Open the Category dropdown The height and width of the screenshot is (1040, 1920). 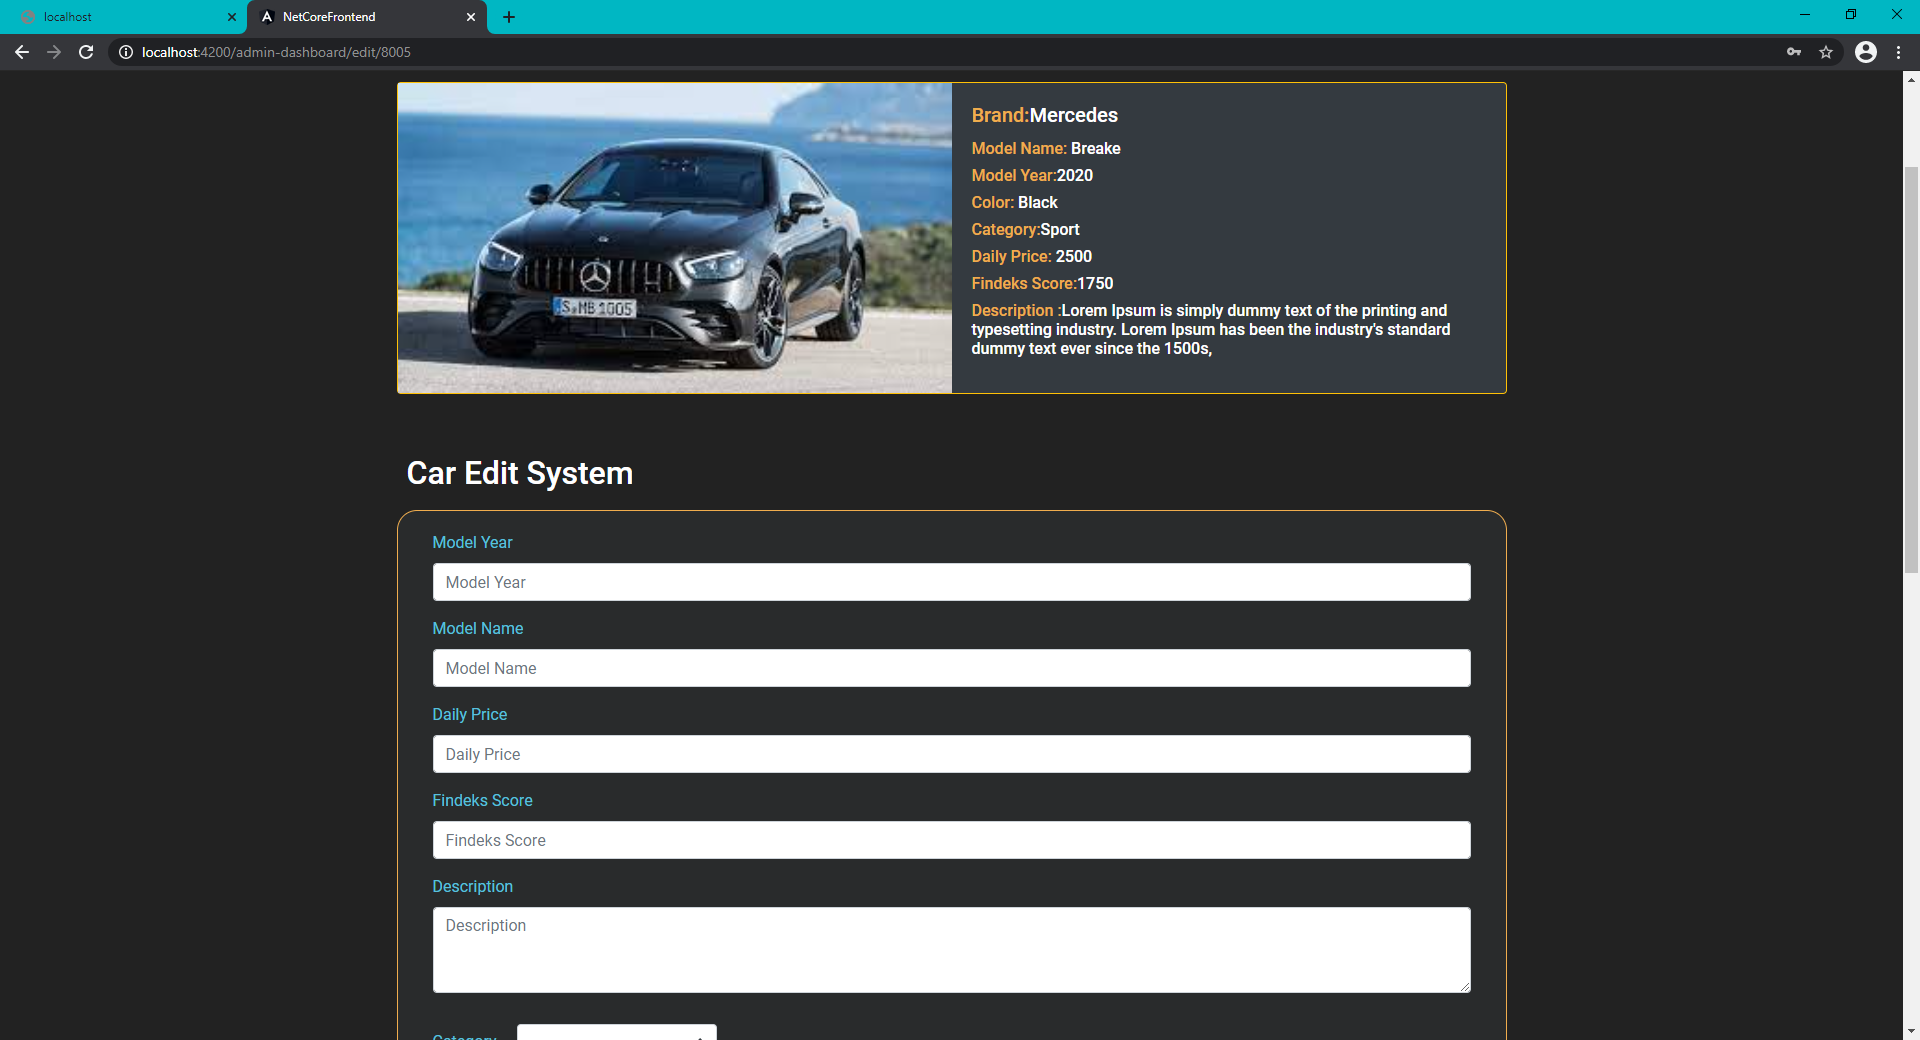[x=616, y=1032]
